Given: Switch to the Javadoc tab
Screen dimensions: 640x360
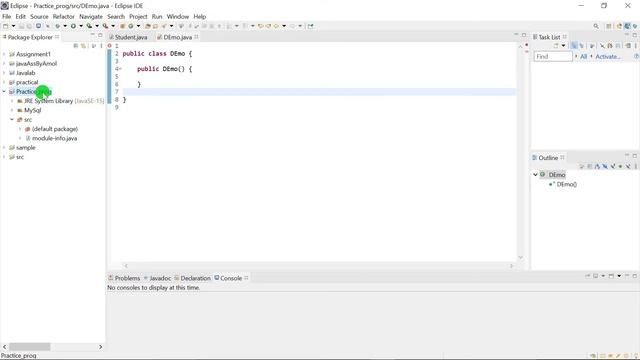Looking at the screenshot, I should (157, 278).
